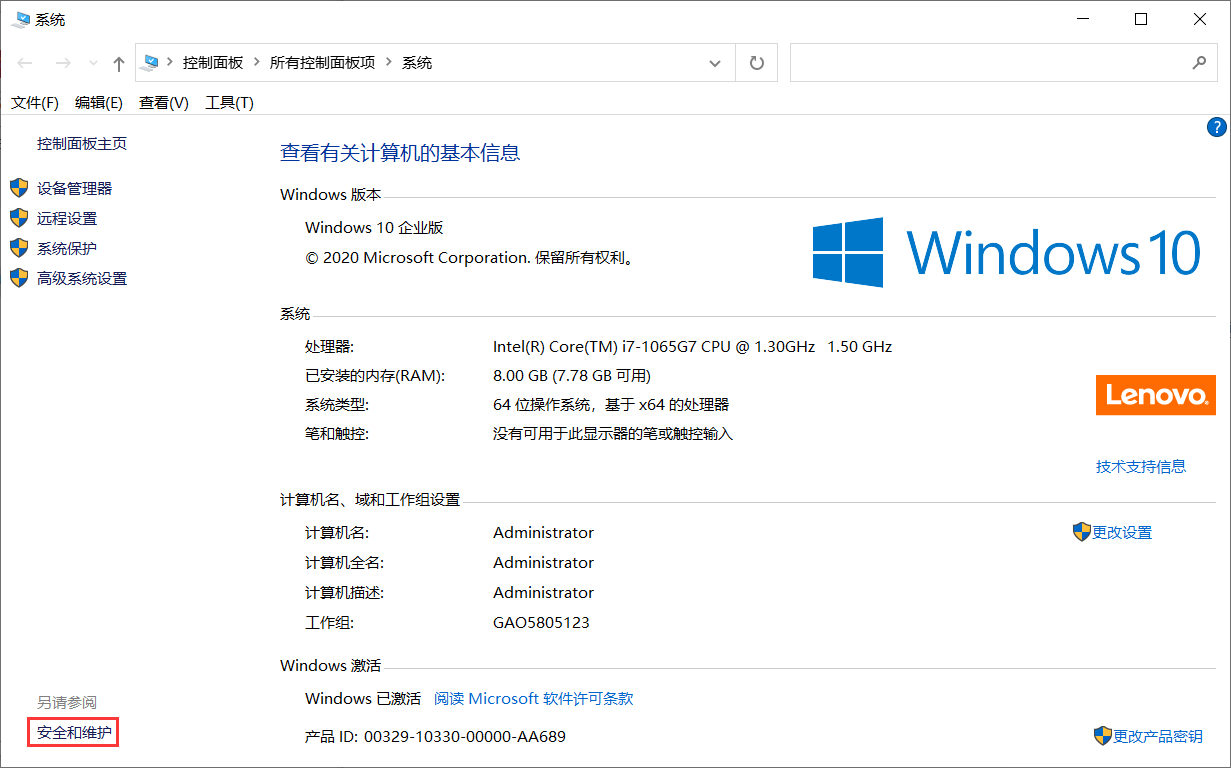Viewport: 1231px width, 768px height.
Task: Click the shield icon beside 系统保护
Action: (x=19, y=248)
